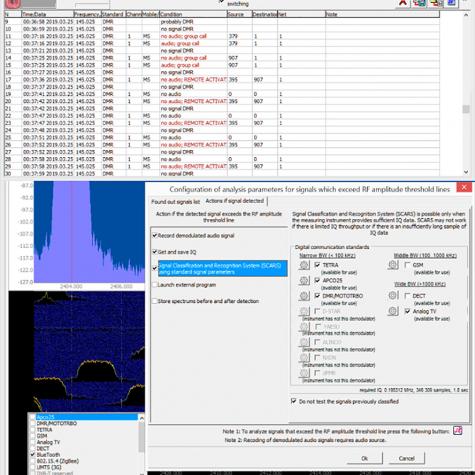Viewport: 475px width, 475px height.
Task: Open the TETRA demodulator settings gear
Action: (x=304, y=265)
